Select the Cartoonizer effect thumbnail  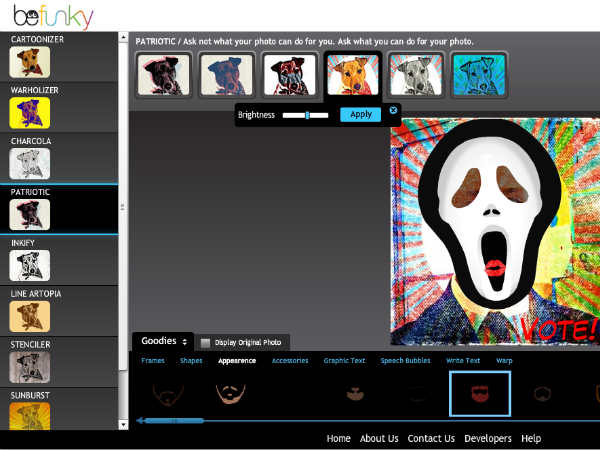click(x=29, y=62)
